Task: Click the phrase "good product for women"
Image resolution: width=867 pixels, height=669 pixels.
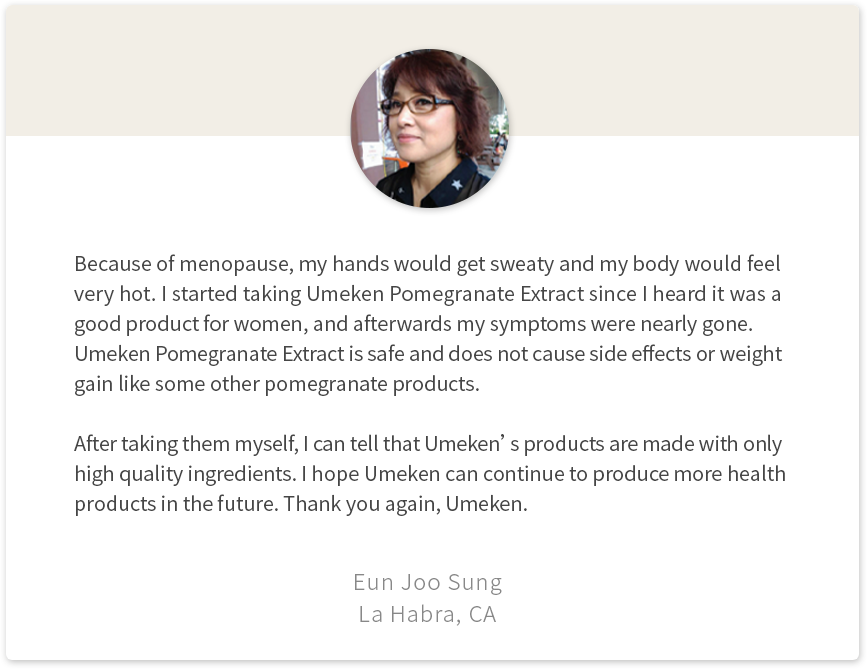Action: click(x=181, y=325)
